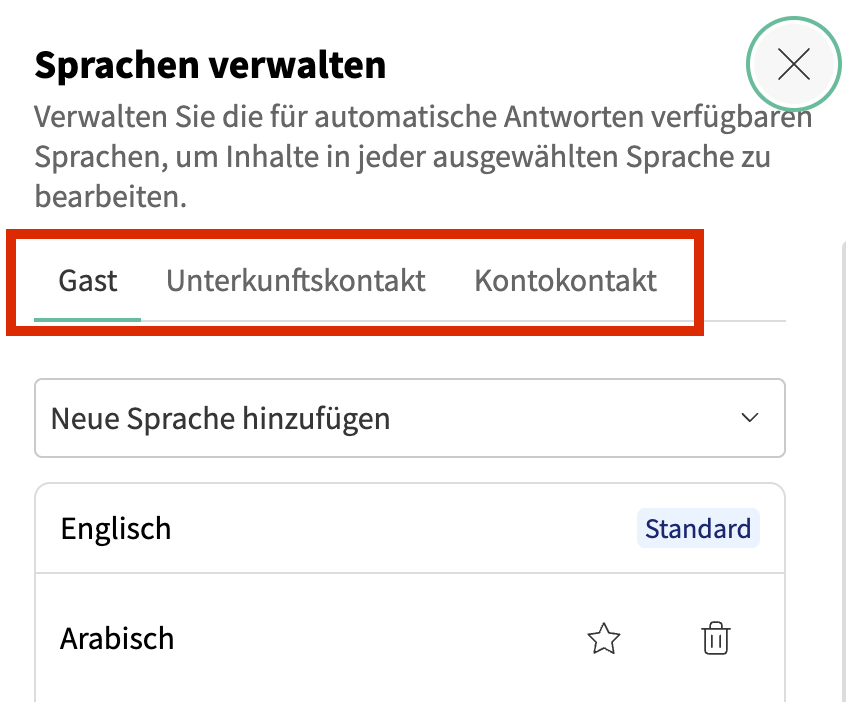The height and width of the screenshot is (702, 846).
Task: Switch to the Gast tab
Action: click(x=88, y=281)
